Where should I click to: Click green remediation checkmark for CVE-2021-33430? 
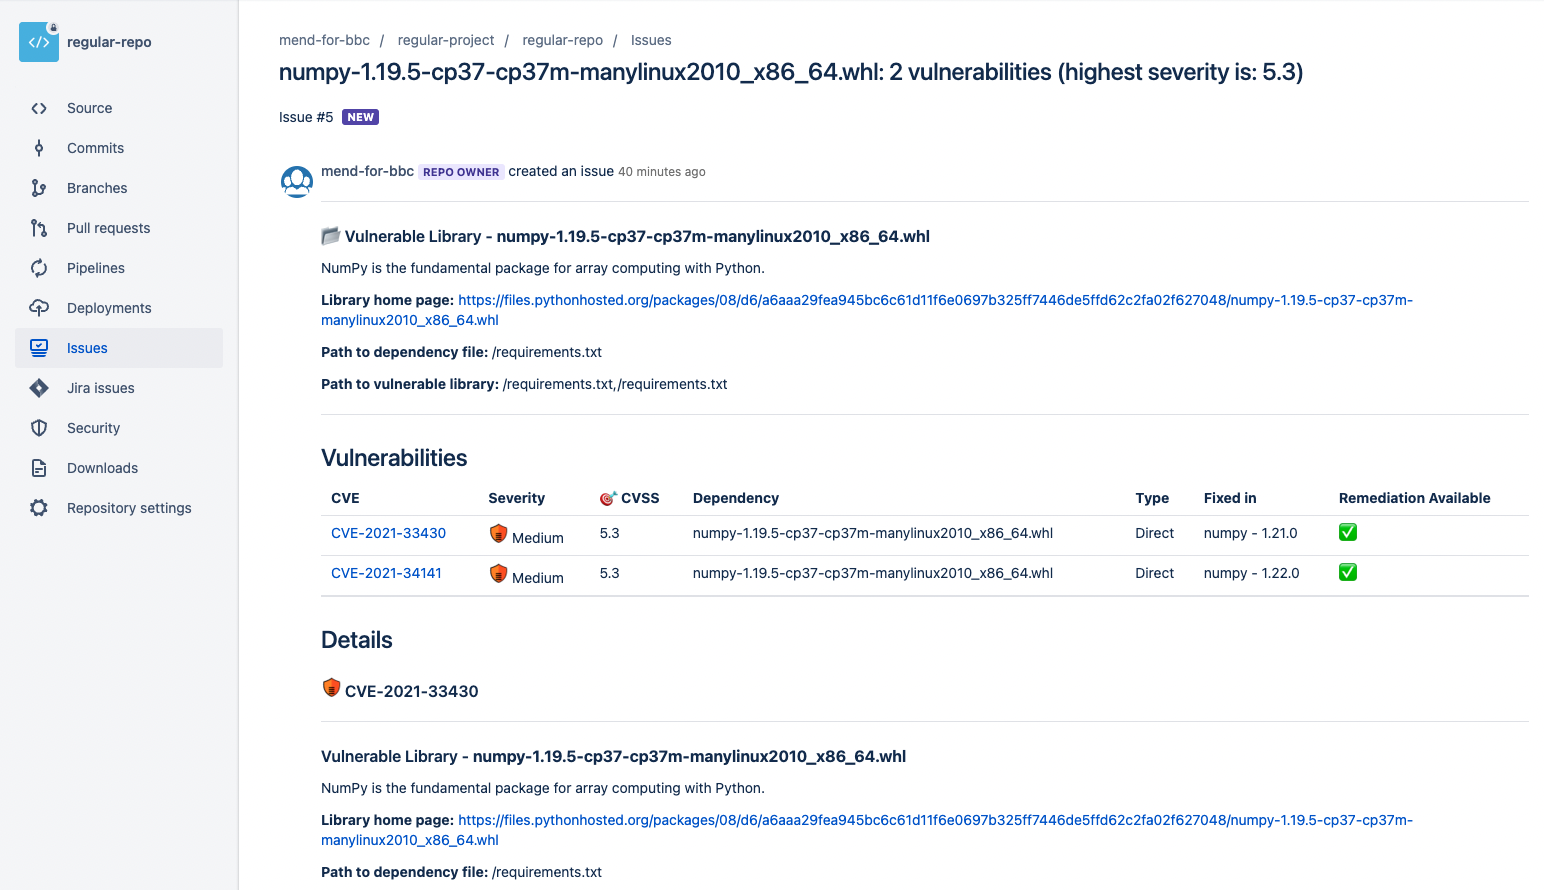pyautogui.click(x=1348, y=532)
